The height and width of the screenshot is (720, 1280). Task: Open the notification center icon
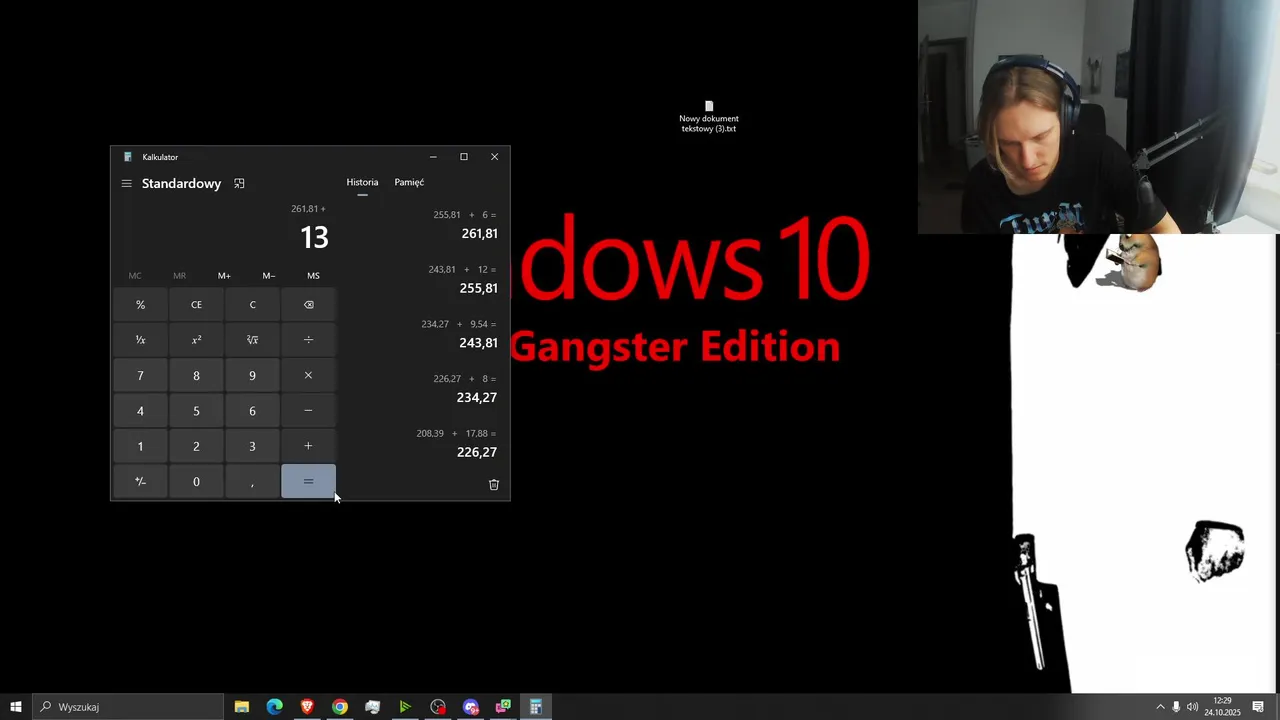pos(1258,707)
